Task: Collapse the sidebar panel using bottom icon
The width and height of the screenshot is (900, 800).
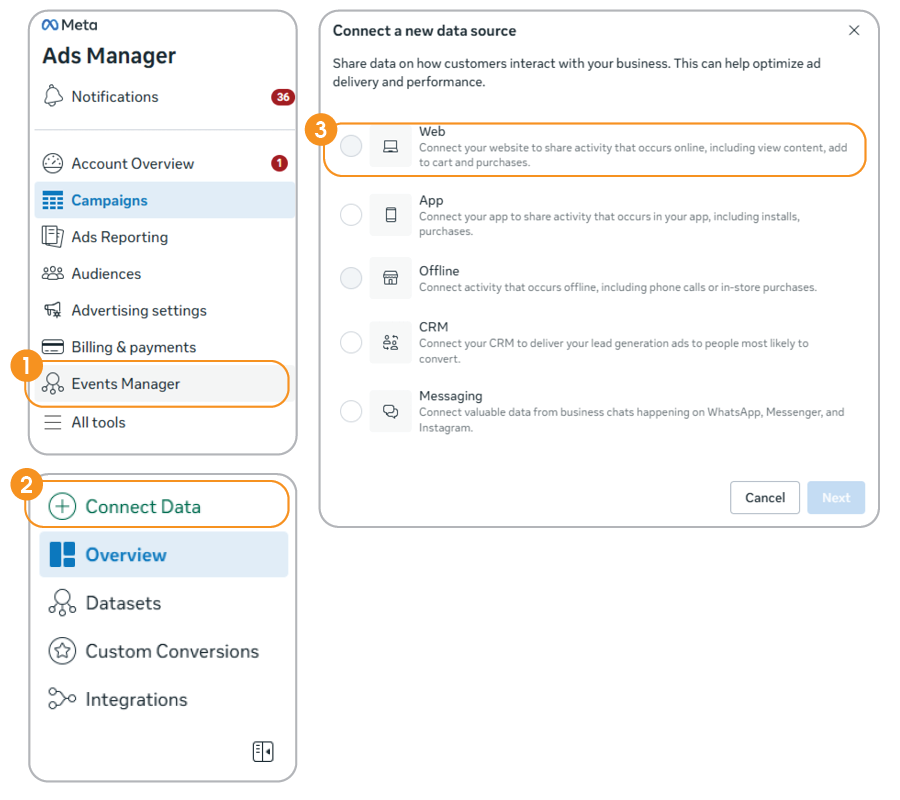Action: tap(263, 752)
